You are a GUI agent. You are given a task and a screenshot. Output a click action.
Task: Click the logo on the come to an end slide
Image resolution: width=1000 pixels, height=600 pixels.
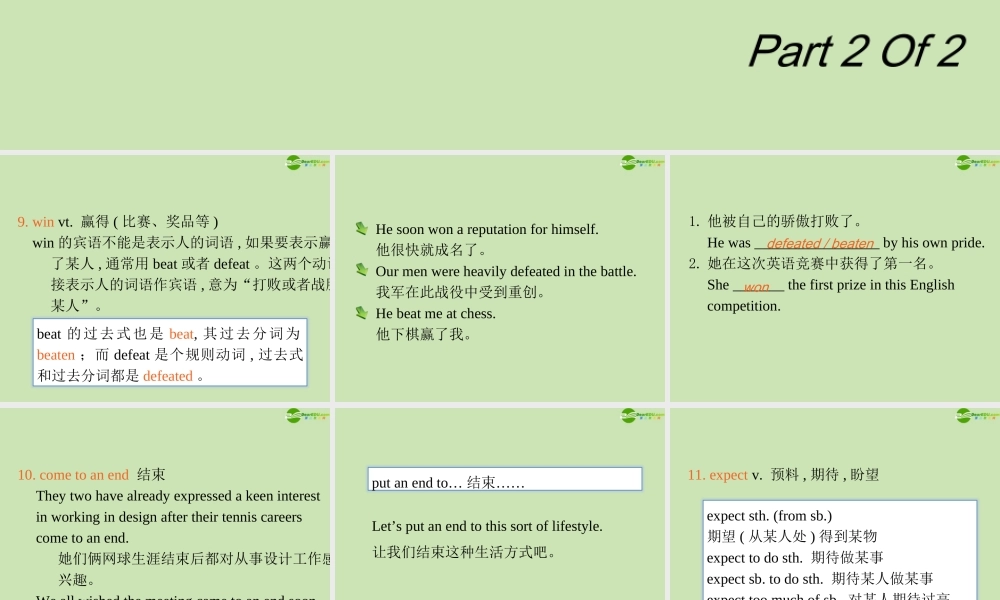(307, 416)
